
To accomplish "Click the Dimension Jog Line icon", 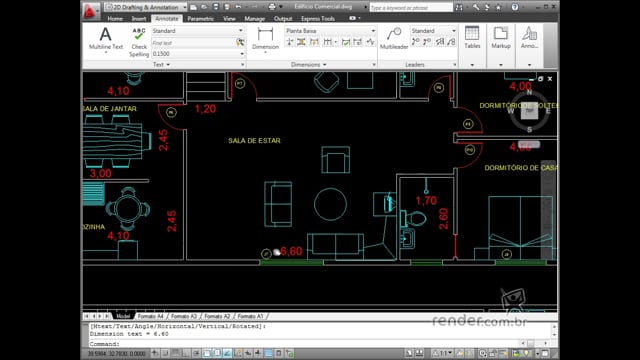I will click(370, 42).
